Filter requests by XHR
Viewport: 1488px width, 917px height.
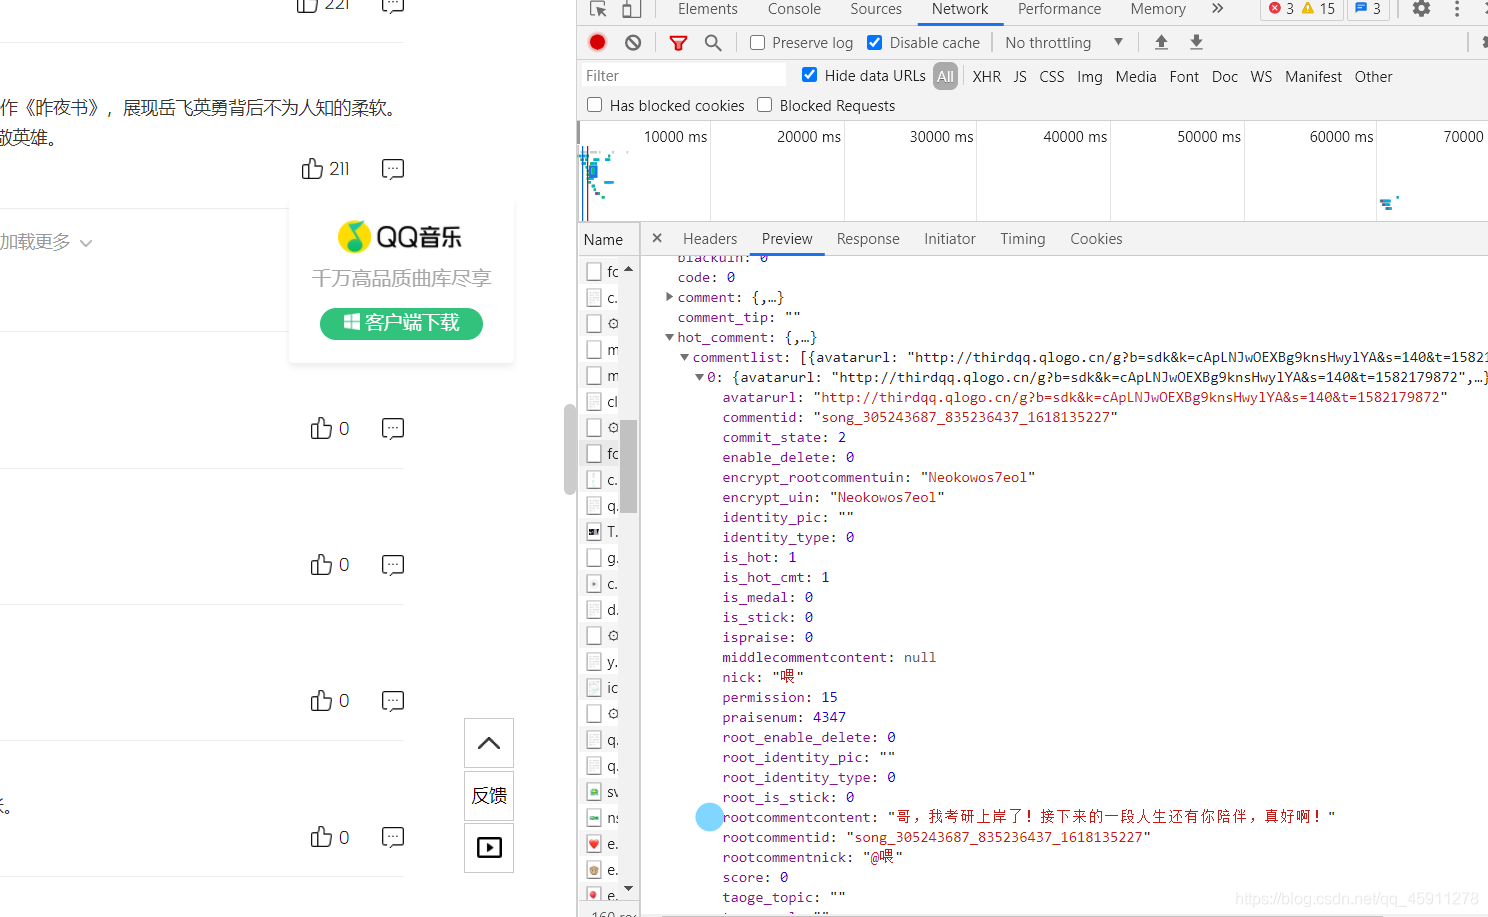pyautogui.click(x=986, y=77)
